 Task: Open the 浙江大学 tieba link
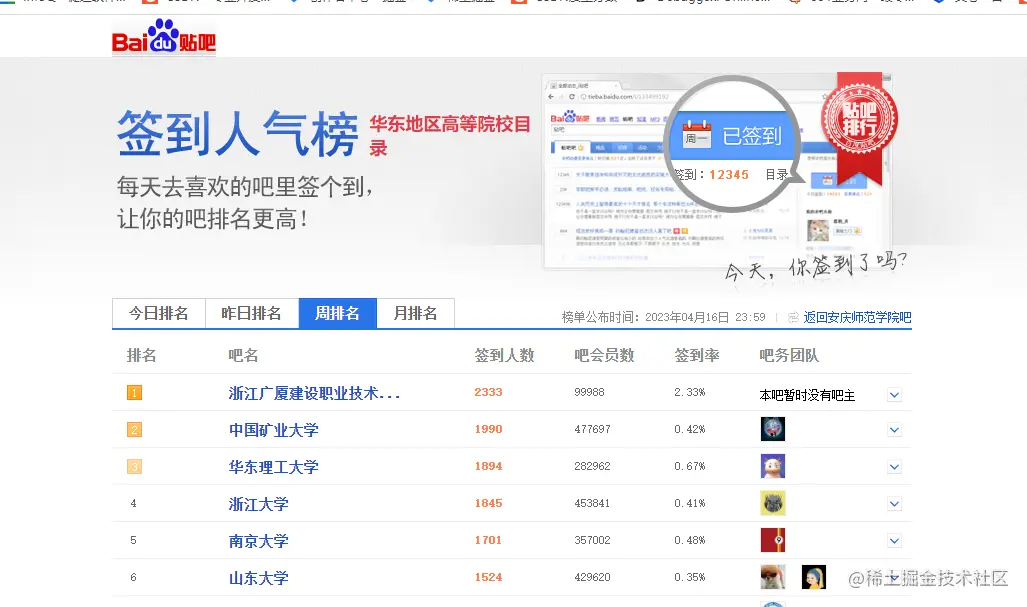[x=259, y=504]
